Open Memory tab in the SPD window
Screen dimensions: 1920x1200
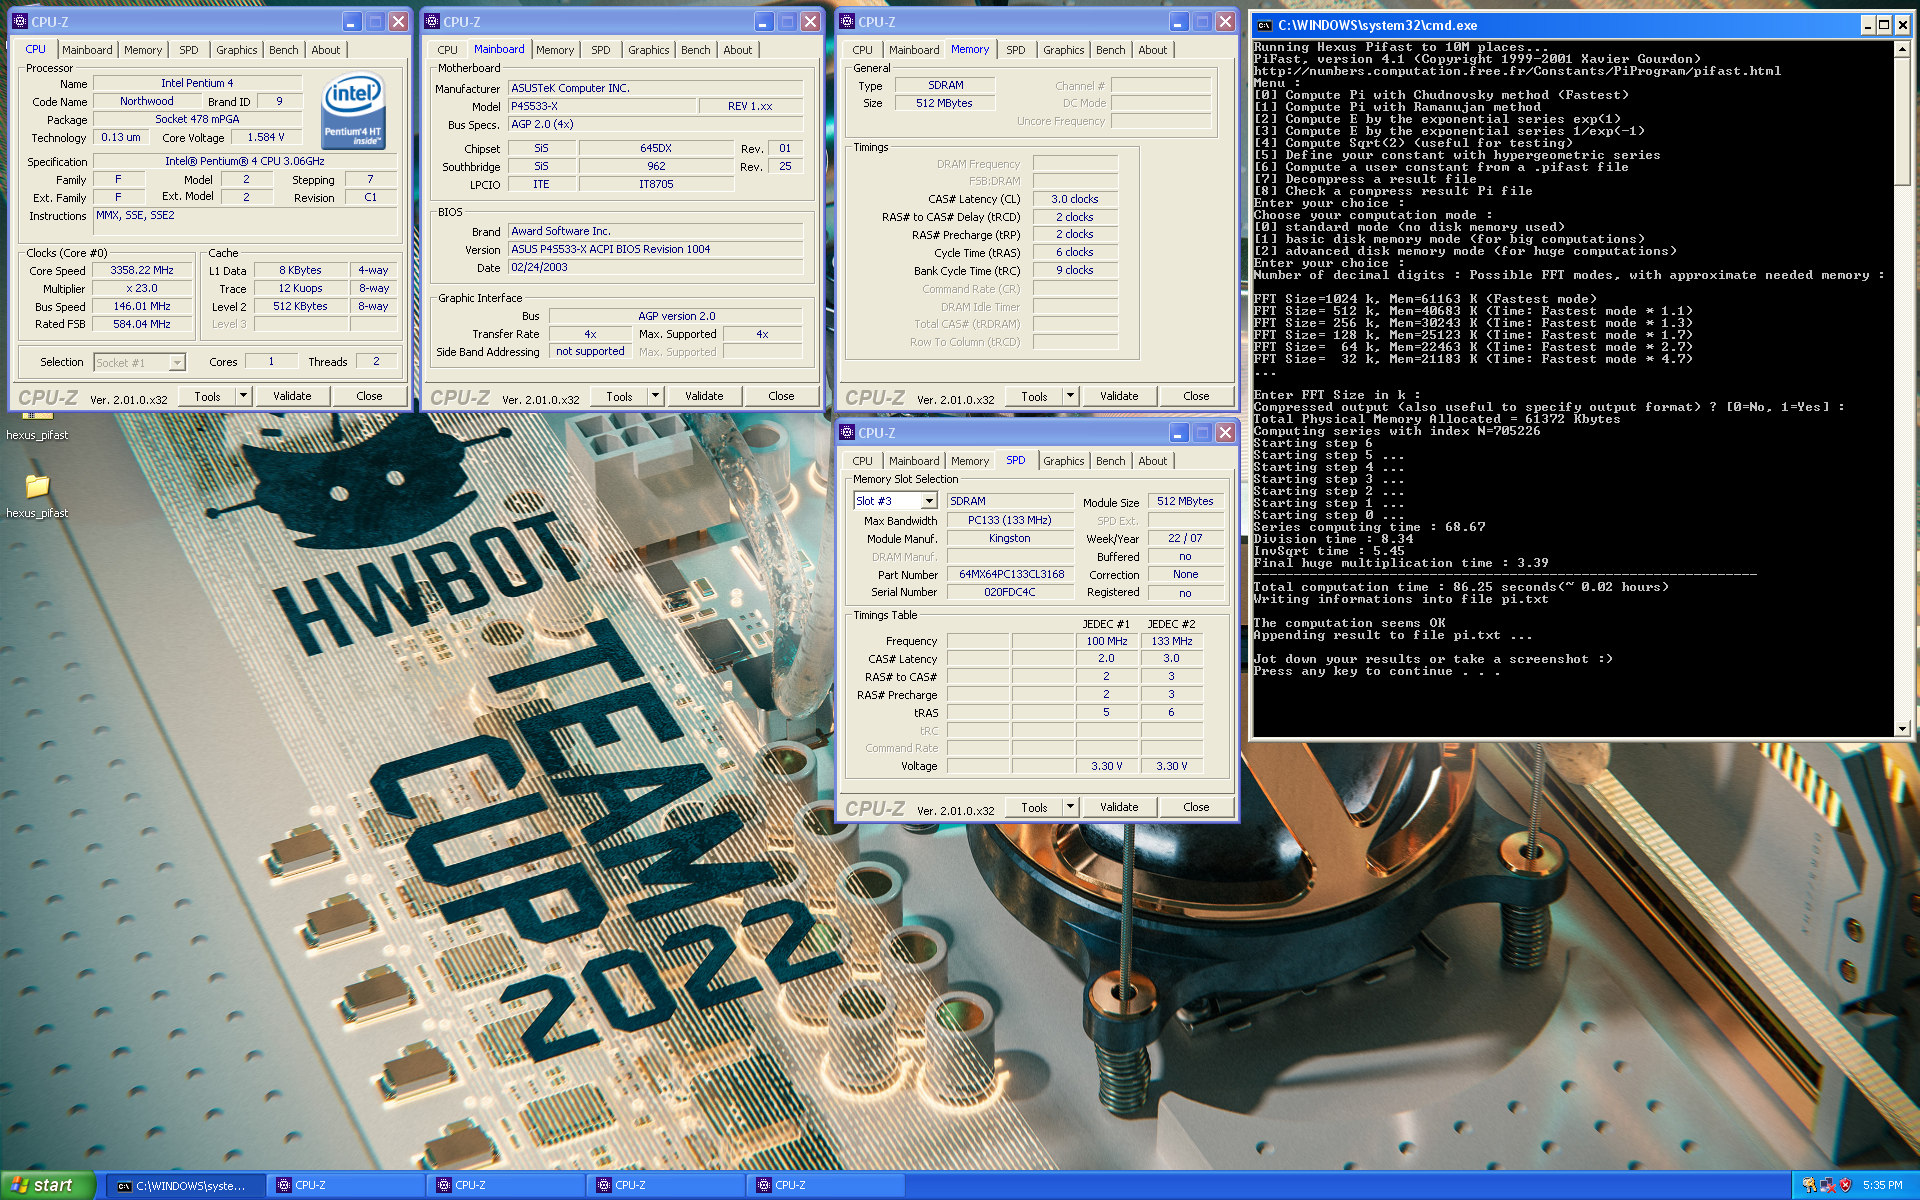click(x=969, y=461)
